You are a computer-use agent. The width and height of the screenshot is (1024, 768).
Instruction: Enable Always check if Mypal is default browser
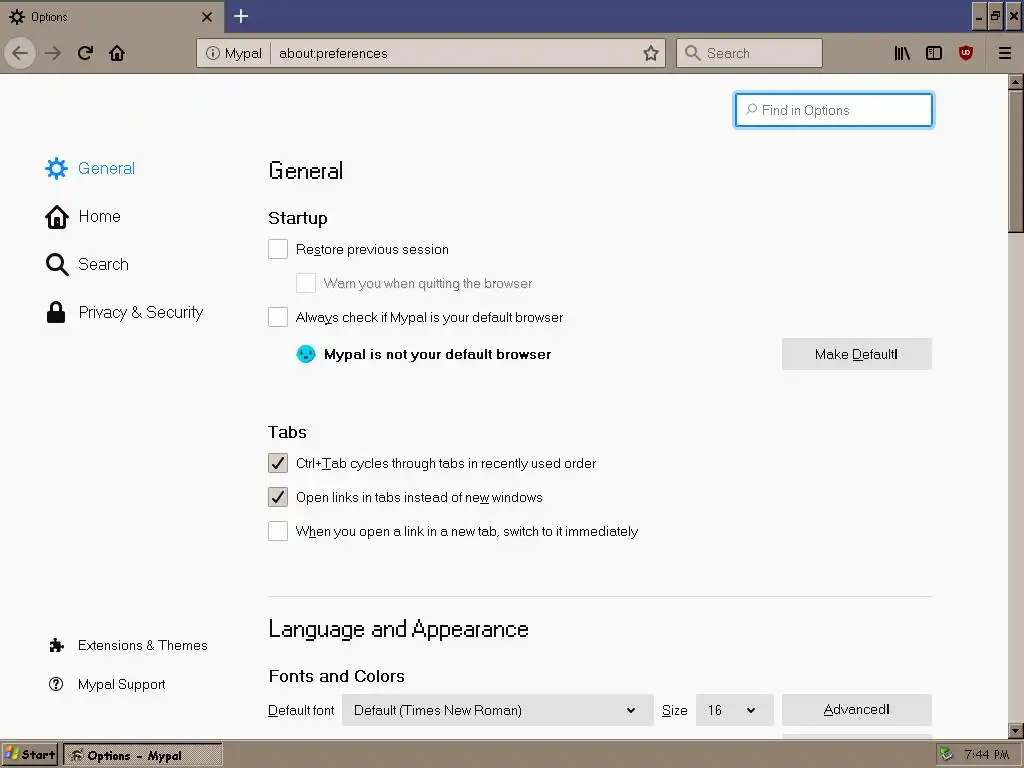coord(278,317)
